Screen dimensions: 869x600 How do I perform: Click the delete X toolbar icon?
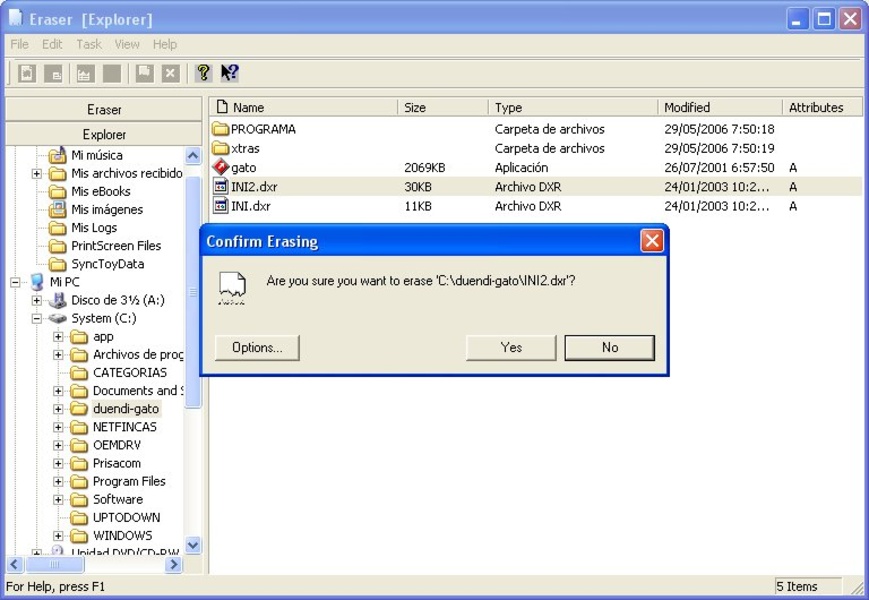(171, 73)
